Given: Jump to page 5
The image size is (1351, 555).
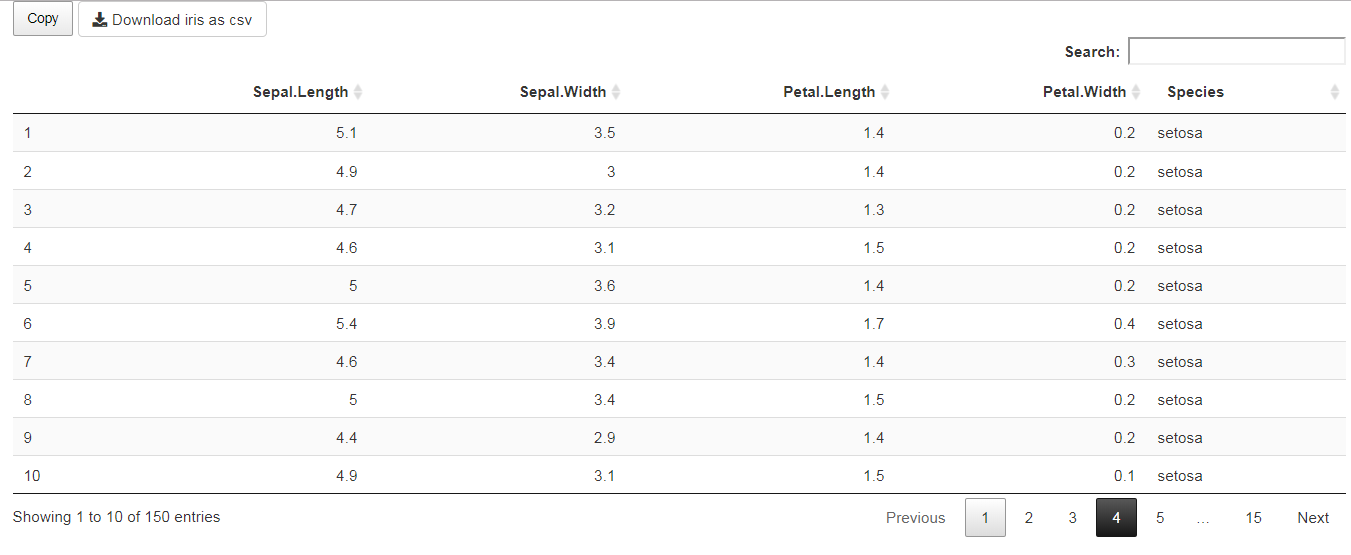Looking at the screenshot, I should pos(1160,517).
